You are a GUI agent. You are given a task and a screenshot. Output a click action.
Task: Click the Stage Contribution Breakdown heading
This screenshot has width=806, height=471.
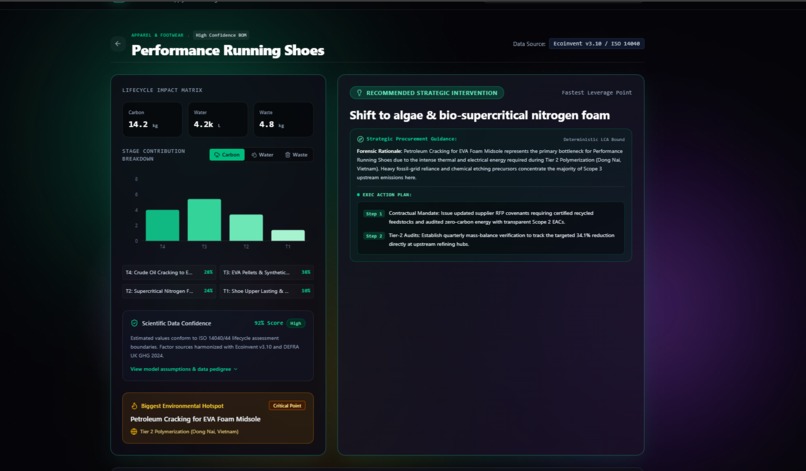[x=153, y=155]
